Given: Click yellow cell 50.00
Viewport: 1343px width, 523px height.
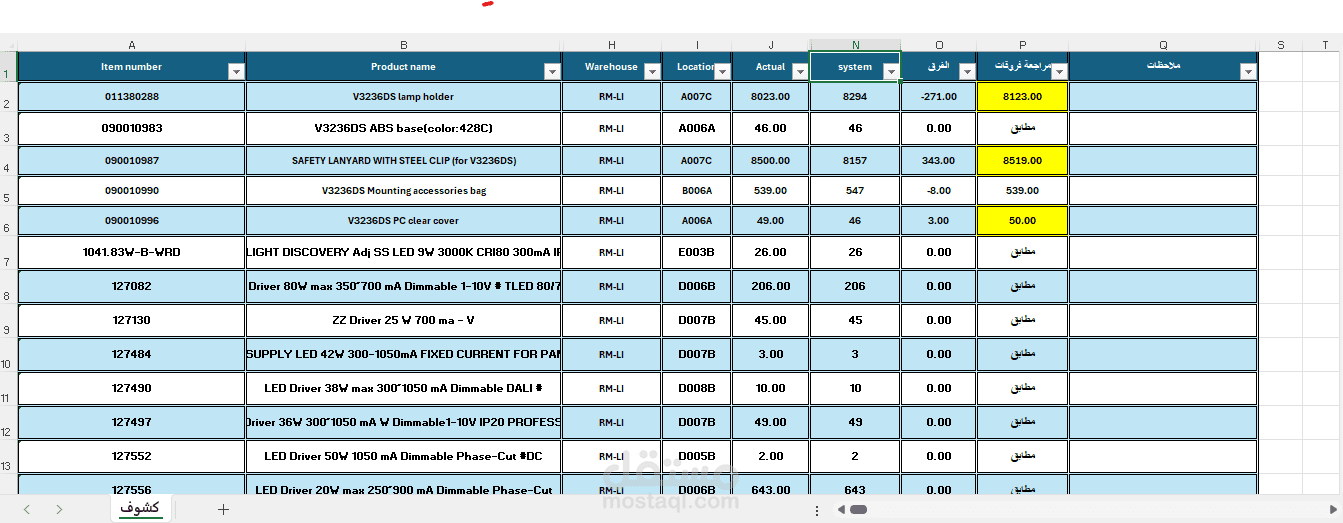Looking at the screenshot, I should tap(1022, 220).
